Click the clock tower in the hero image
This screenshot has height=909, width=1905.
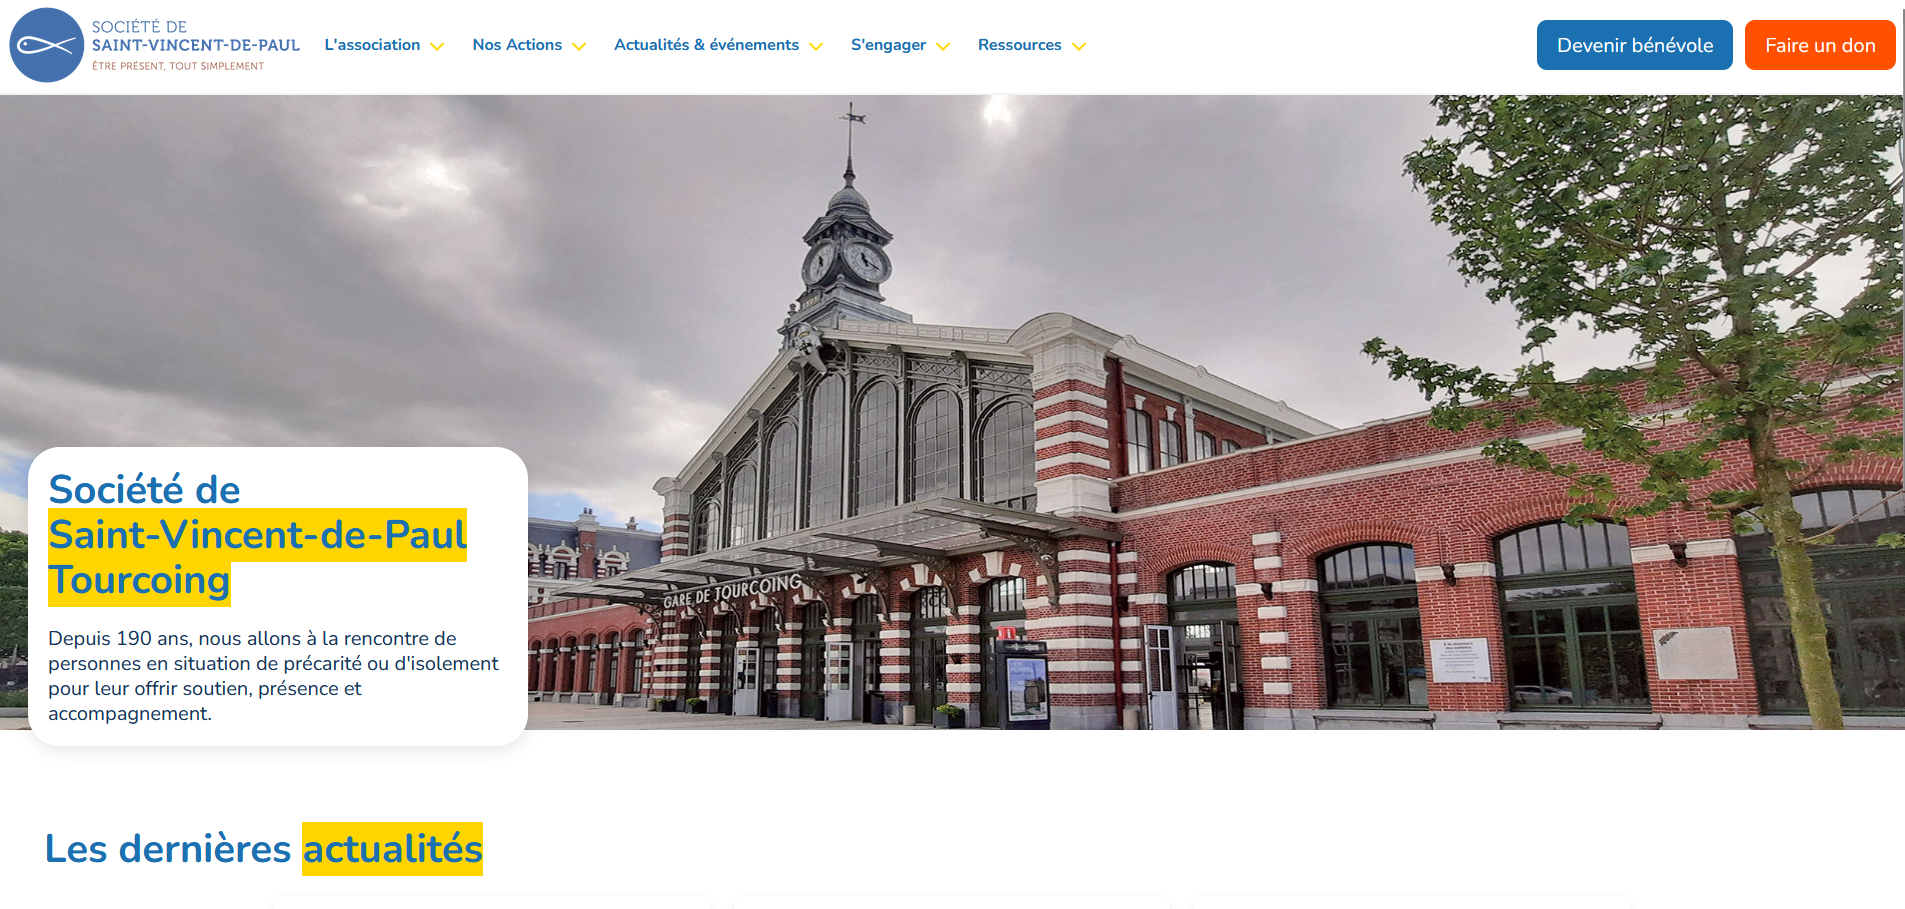(848, 240)
